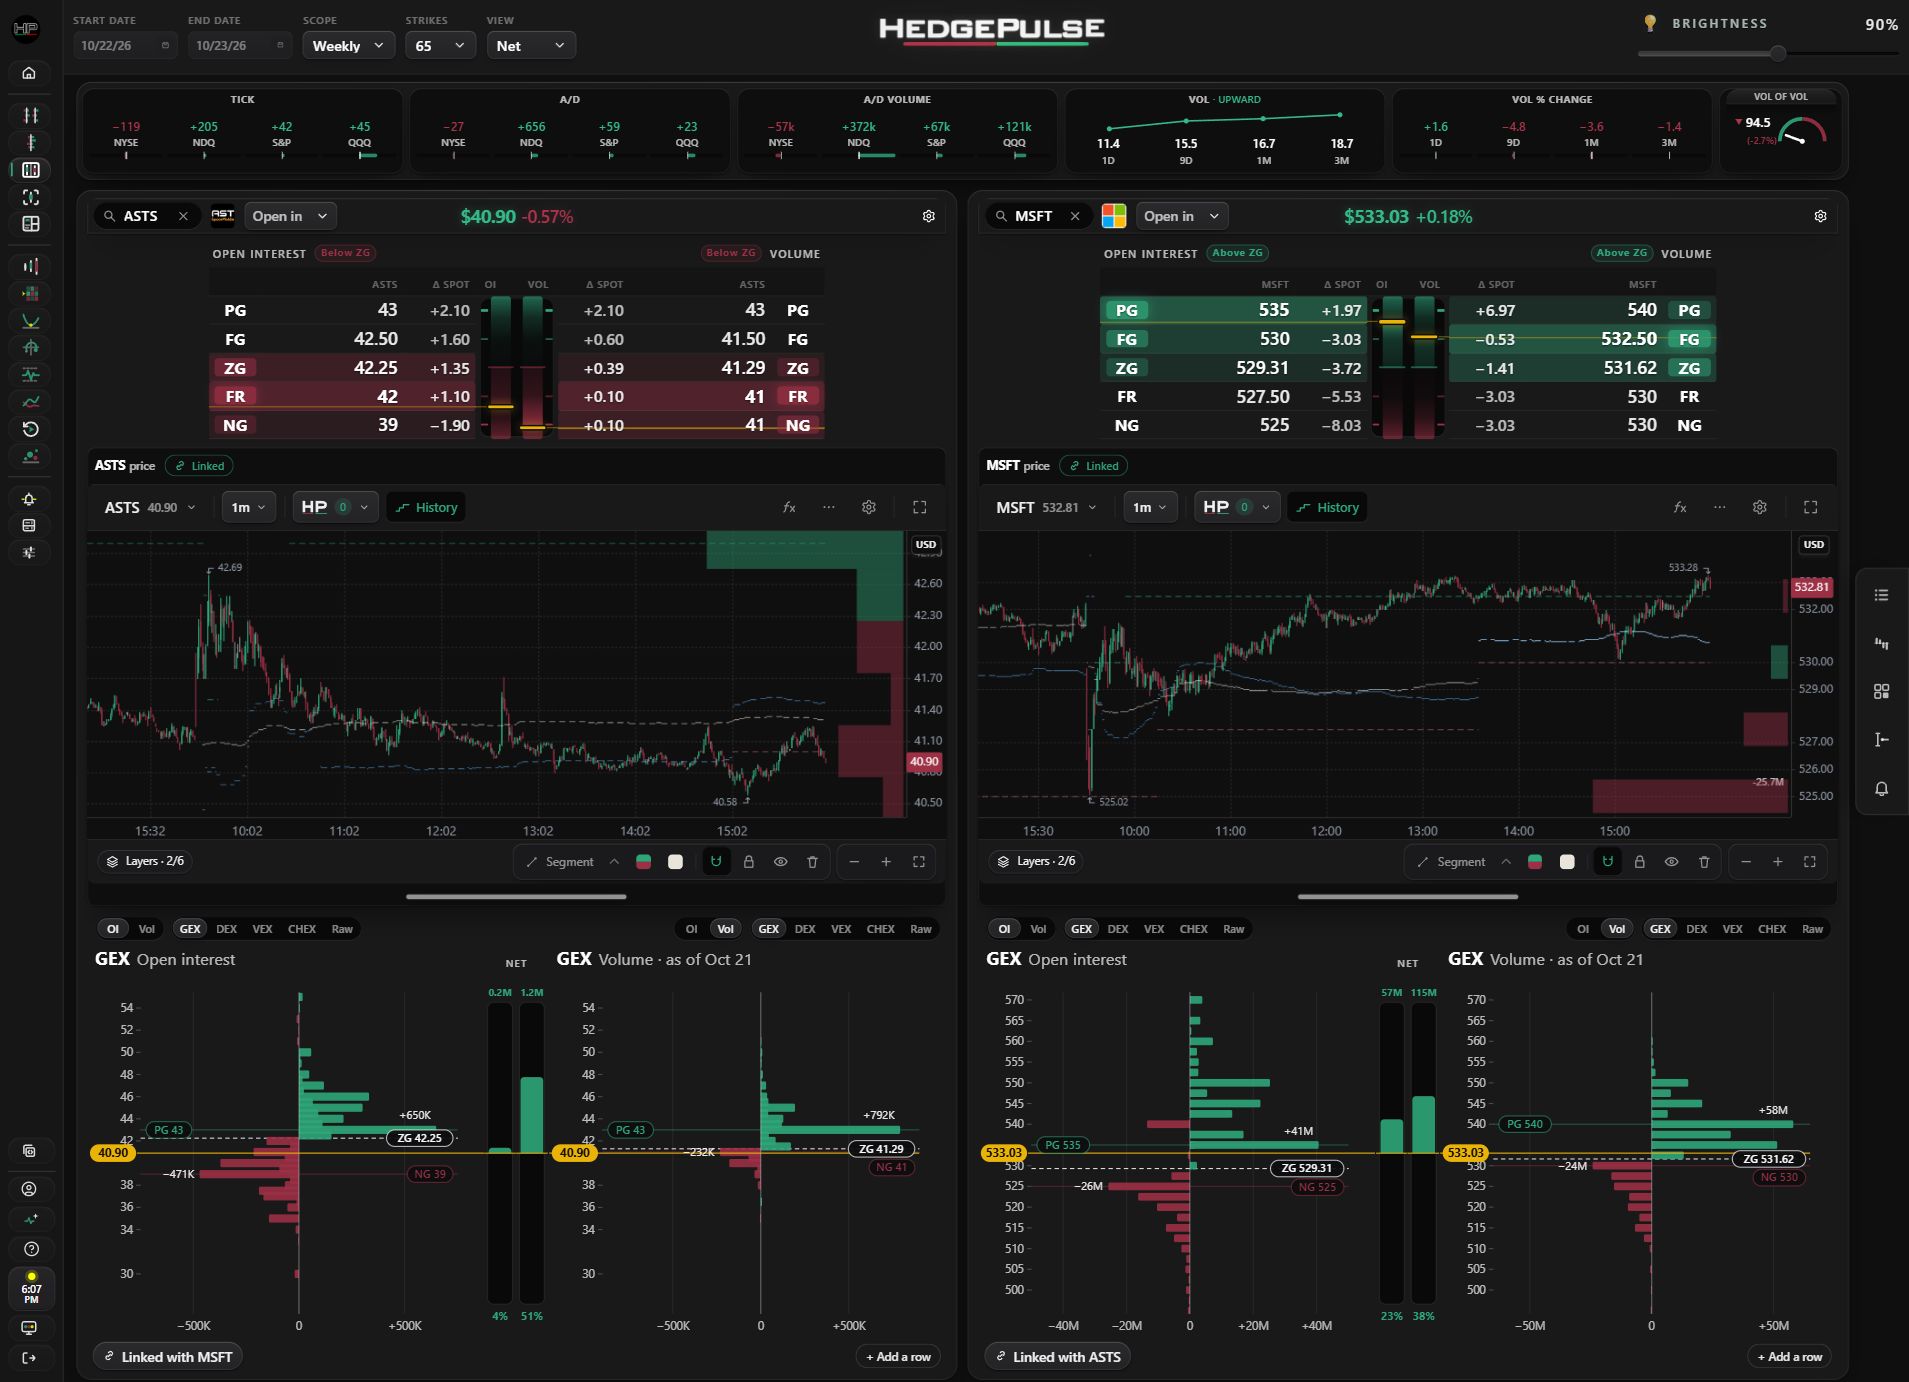Toggle drawings visibility eye on ASTS chart
Screen dimensions: 1909x1382
(780, 862)
